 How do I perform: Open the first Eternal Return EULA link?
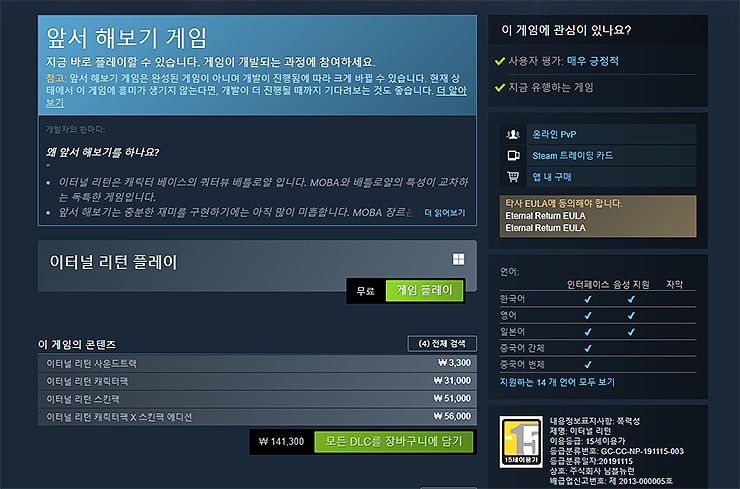(545, 216)
